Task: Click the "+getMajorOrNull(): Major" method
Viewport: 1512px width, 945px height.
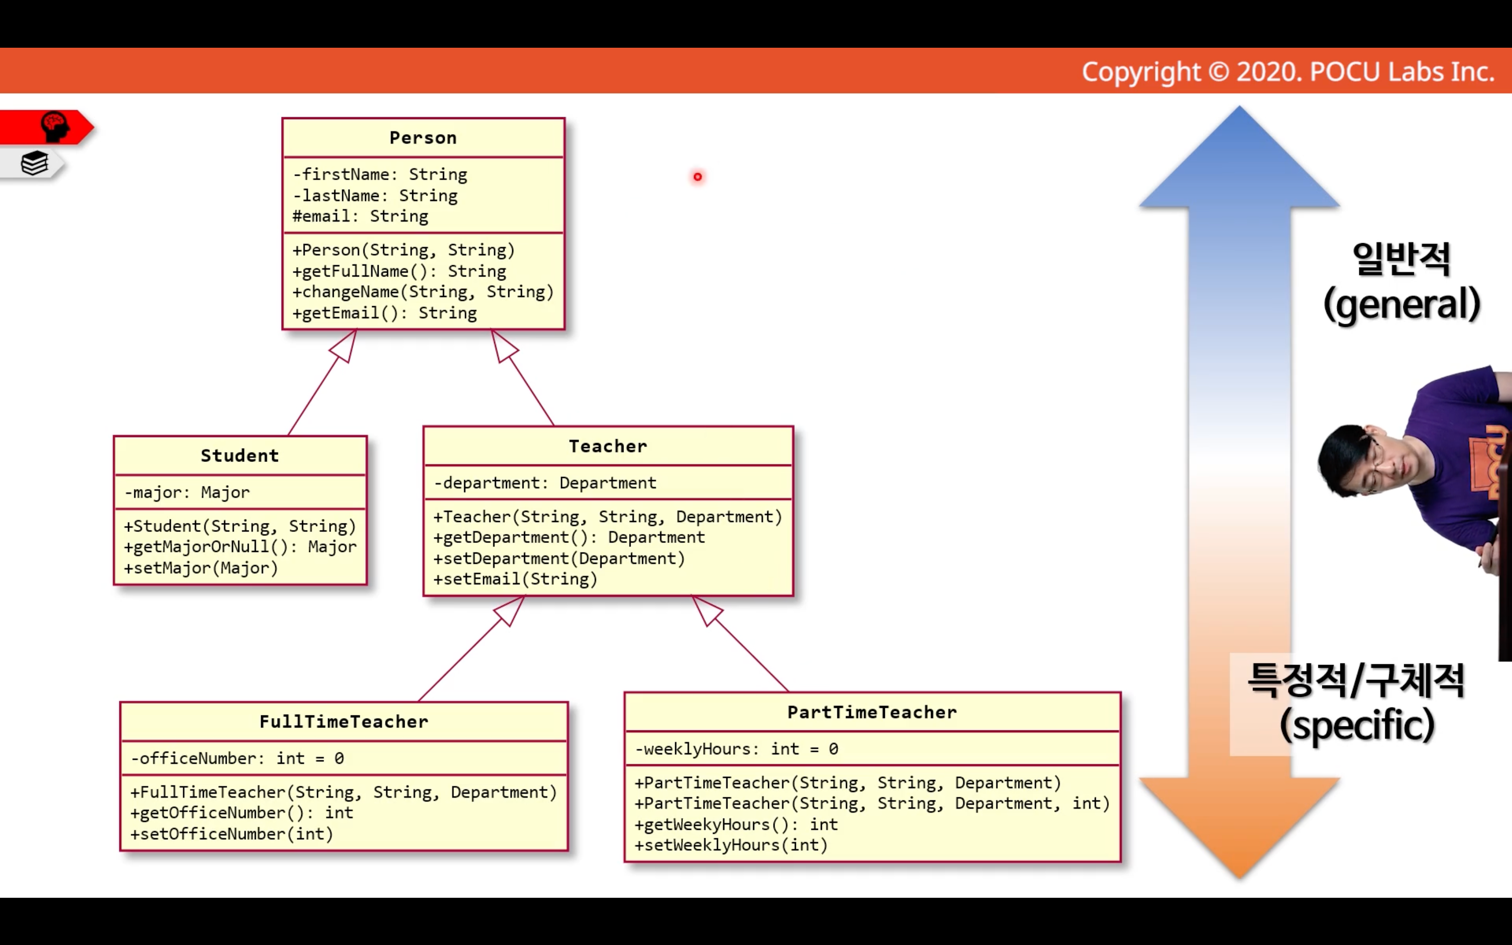Action: (x=240, y=547)
